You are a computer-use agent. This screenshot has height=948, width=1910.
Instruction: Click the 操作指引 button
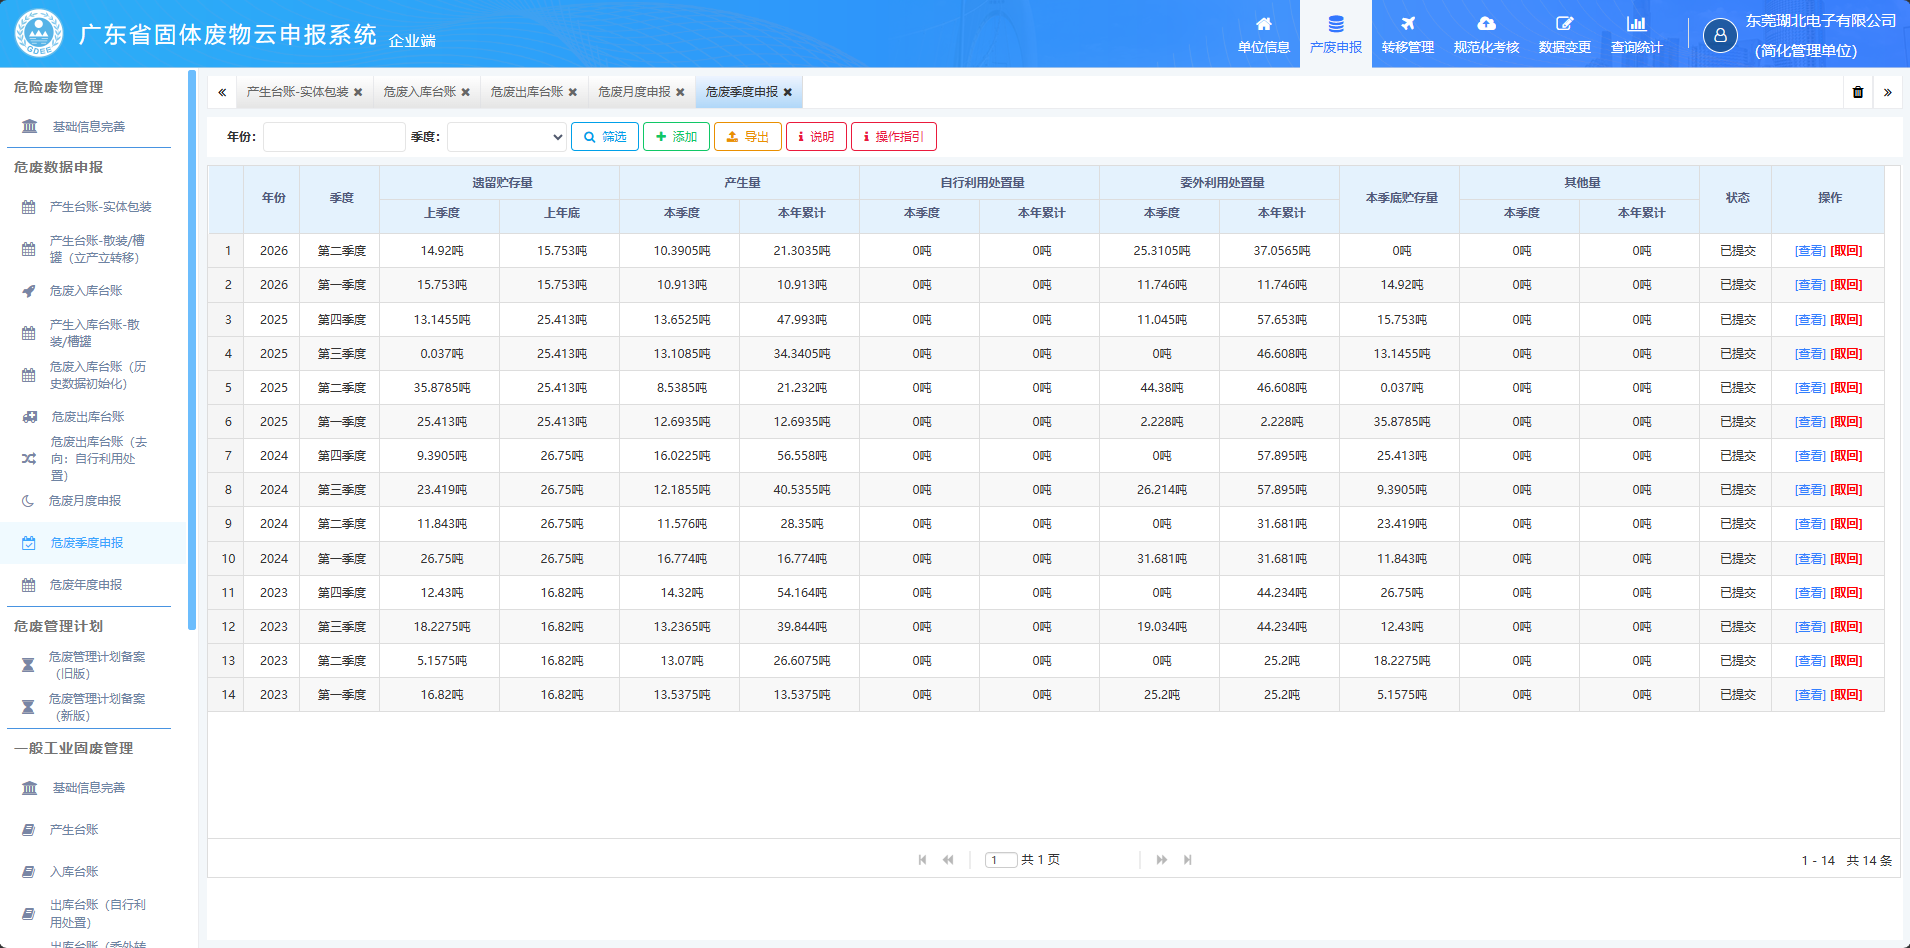click(894, 137)
